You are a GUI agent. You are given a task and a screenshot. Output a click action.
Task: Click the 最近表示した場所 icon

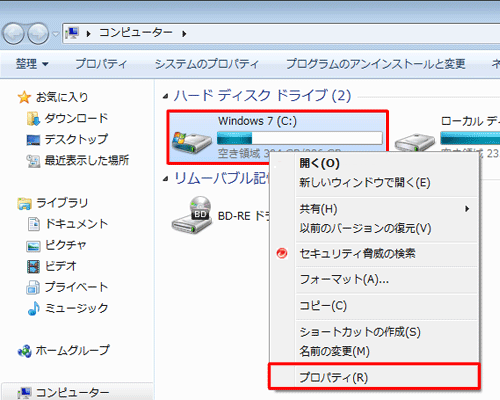click(33, 161)
